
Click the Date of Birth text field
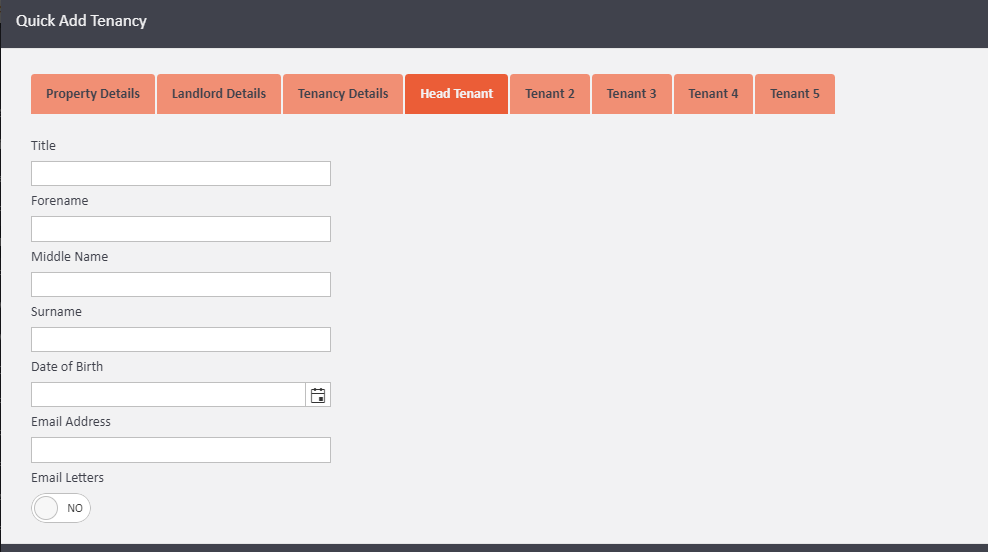[168, 395]
